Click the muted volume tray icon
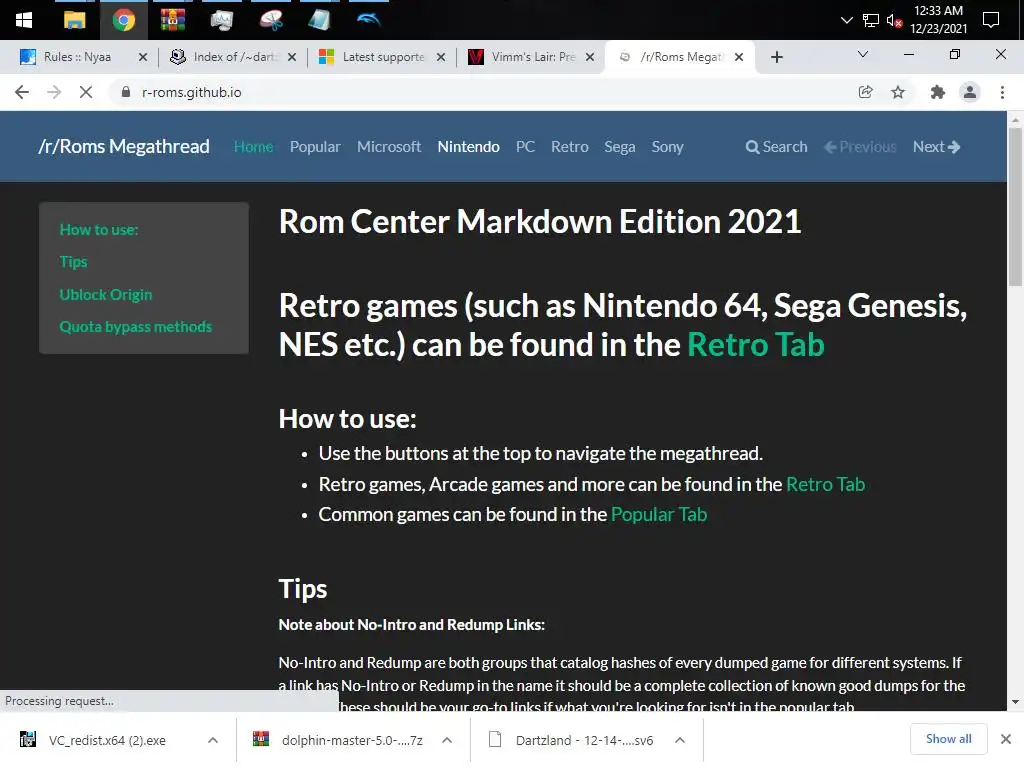Viewport: 1024px width, 768px height. (x=894, y=21)
